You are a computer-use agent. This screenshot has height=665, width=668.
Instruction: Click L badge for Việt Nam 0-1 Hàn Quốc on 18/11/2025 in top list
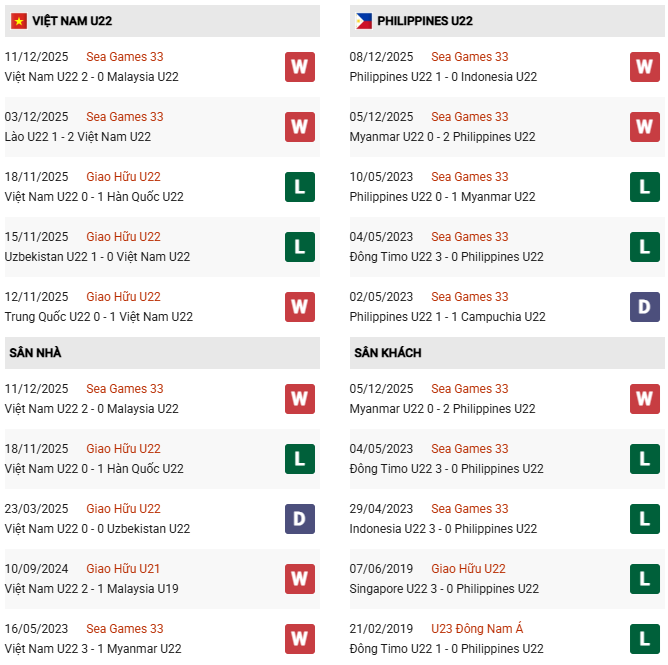coord(300,187)
